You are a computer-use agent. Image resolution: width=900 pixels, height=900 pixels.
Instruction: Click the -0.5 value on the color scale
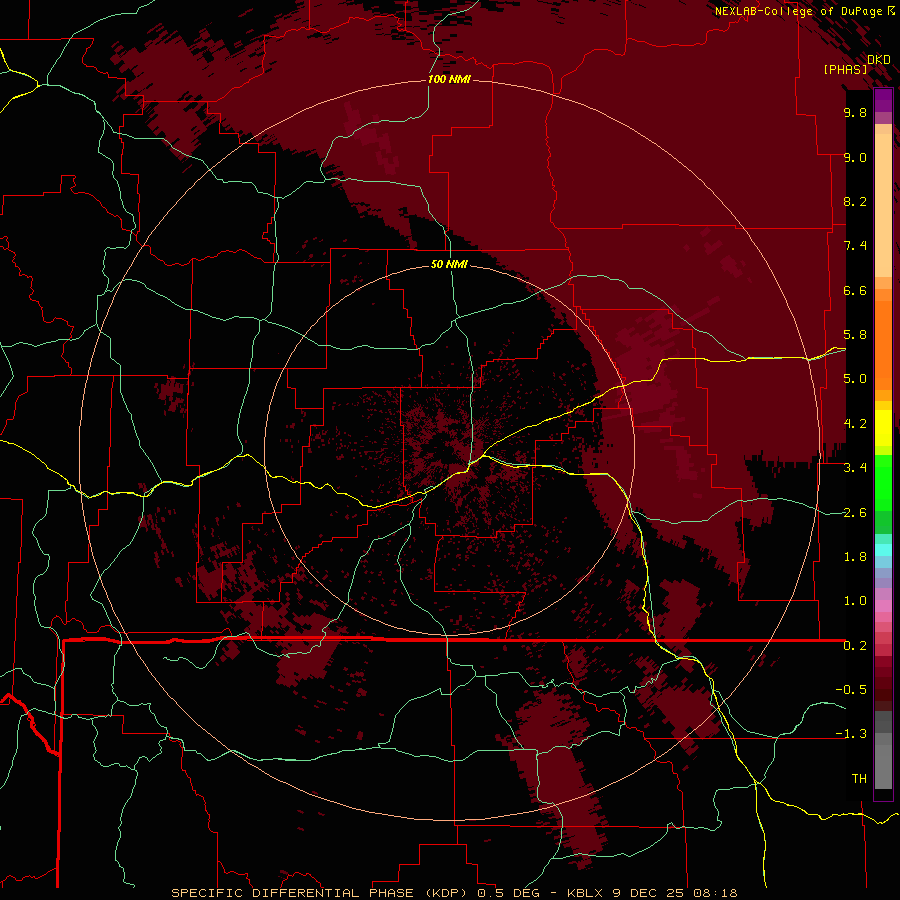(x=851, y=690)
